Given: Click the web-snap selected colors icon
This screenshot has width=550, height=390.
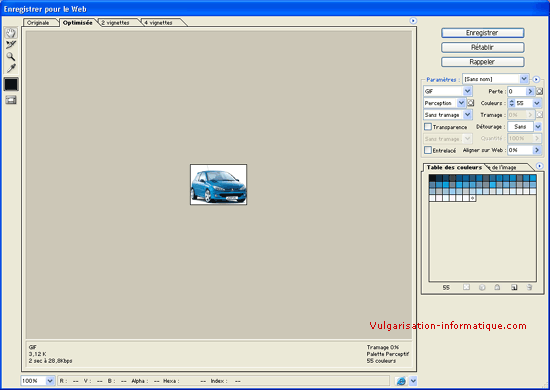Looking at the screenshot, I should pos(482,287).
